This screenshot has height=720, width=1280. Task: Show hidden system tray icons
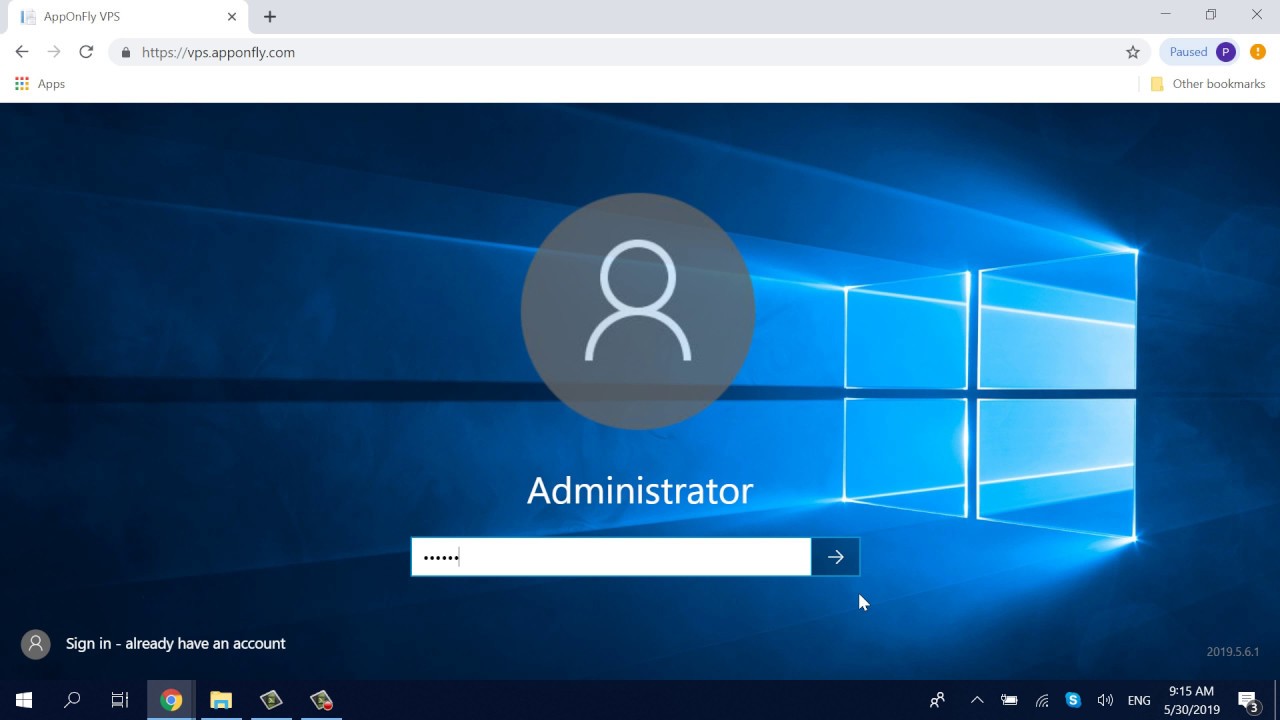tap(977, 700)
